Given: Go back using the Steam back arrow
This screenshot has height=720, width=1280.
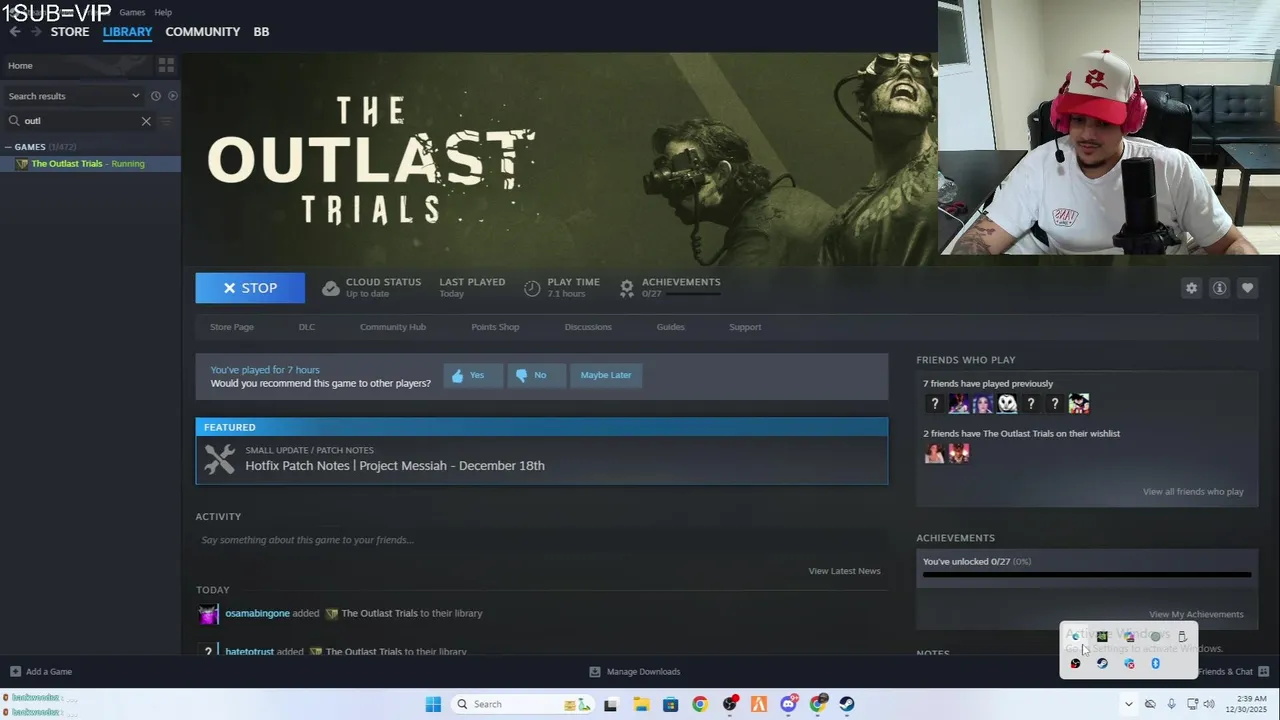Looking at the screenshot, I should coord(15,32).
